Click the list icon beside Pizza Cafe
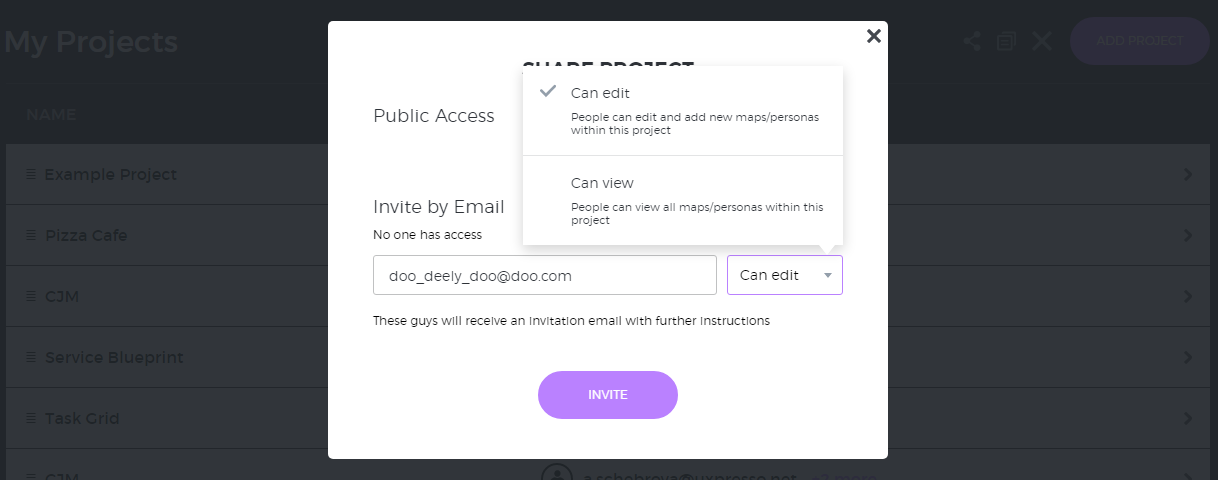1218x480 pixels. pyautogui.click(x=31, y=235)
